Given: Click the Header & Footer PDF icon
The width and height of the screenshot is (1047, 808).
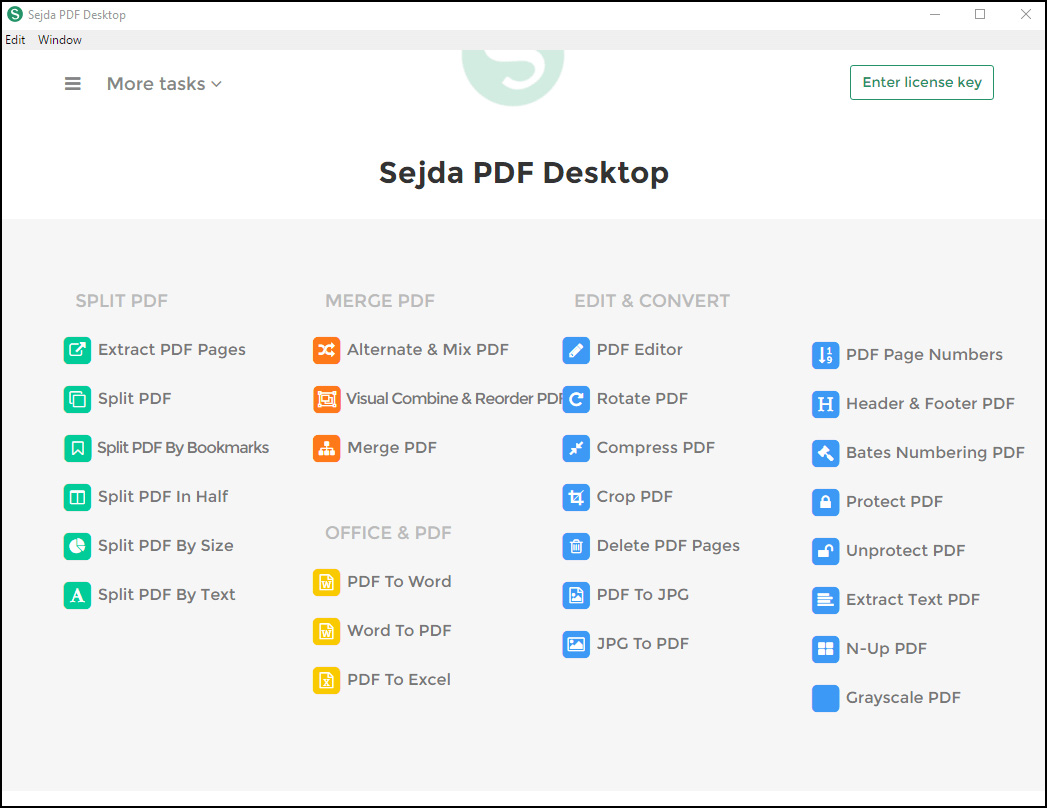Looking at the screenshot, I should click(x=825, y=404).
